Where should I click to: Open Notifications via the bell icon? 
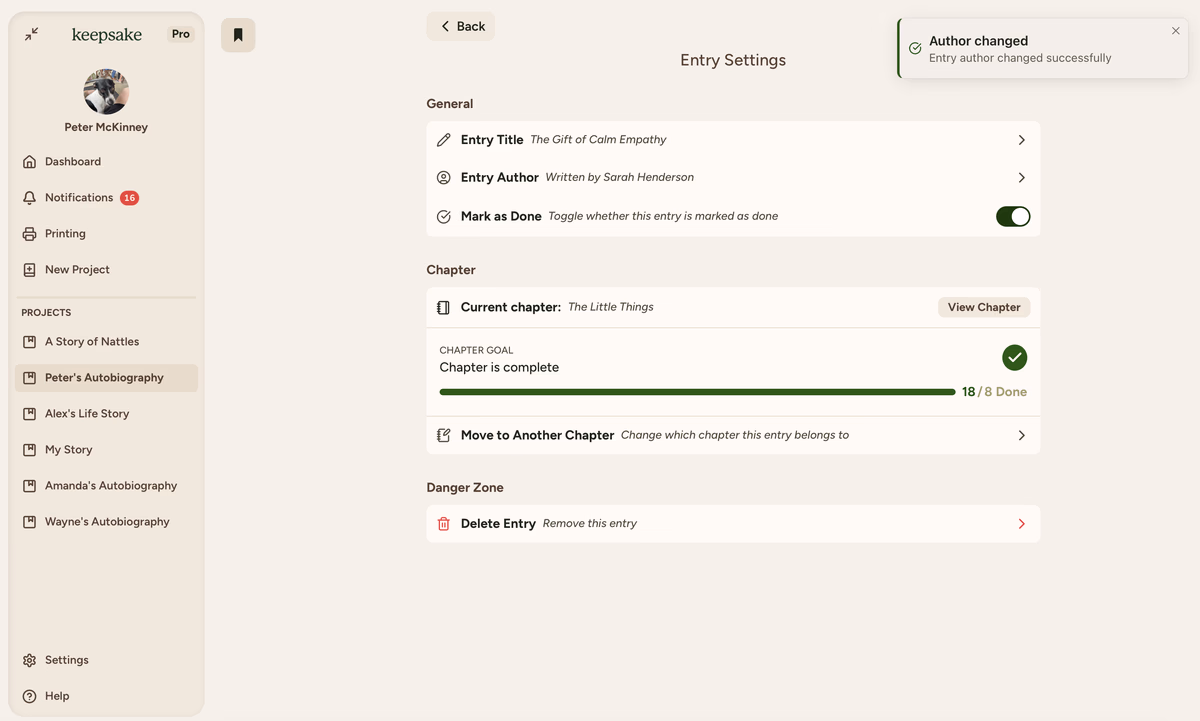[30, 198]
